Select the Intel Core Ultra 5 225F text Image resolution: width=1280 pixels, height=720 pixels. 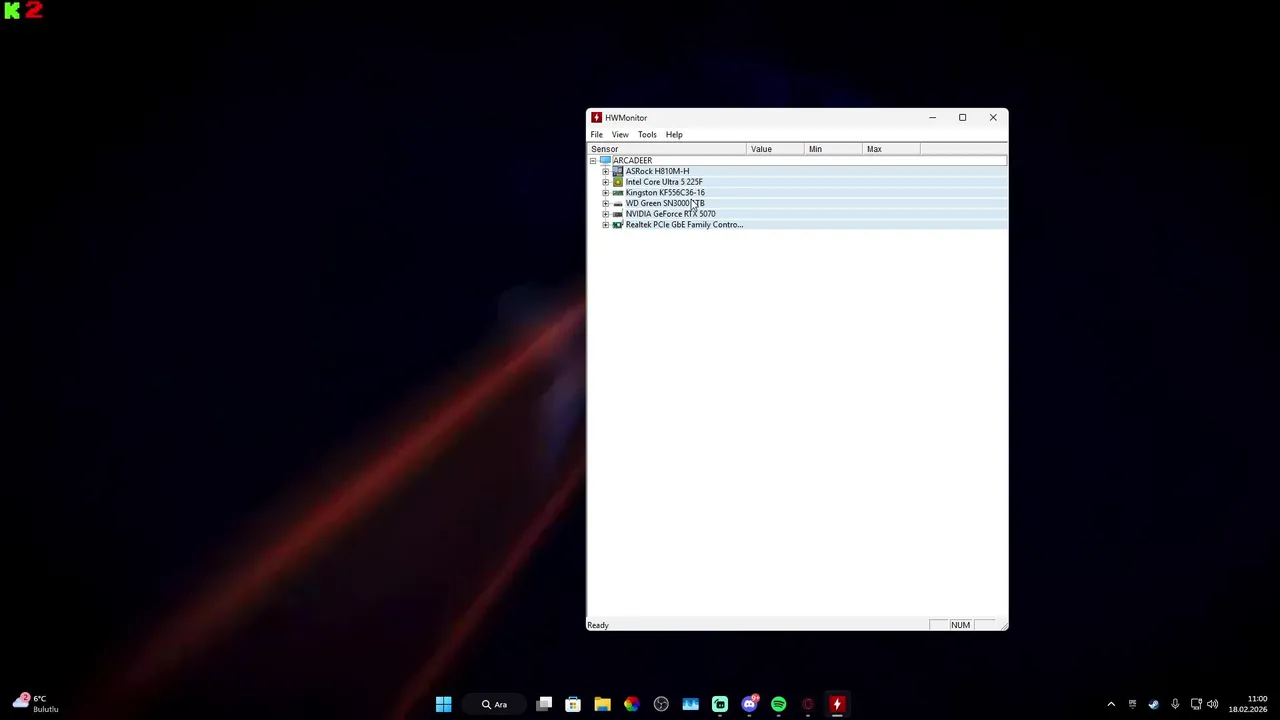pos(664,182)
